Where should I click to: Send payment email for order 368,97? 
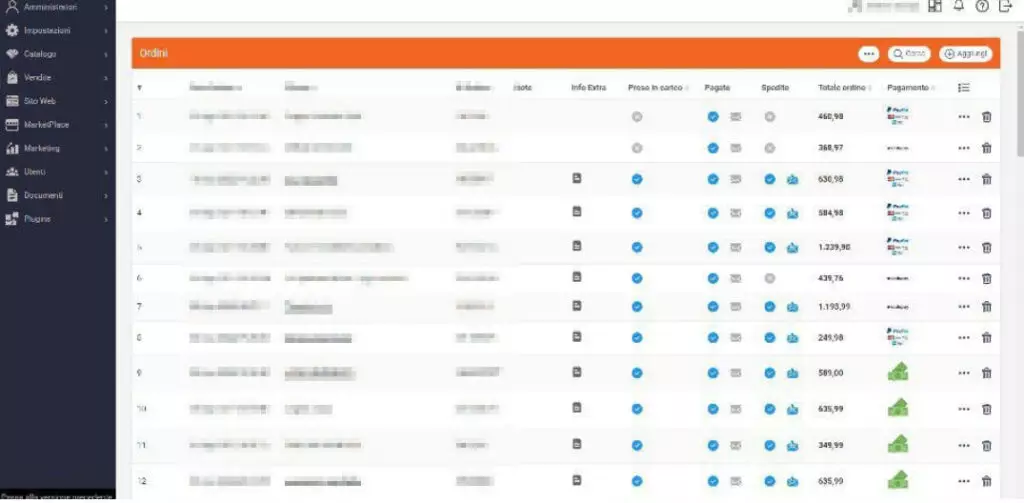736,148
